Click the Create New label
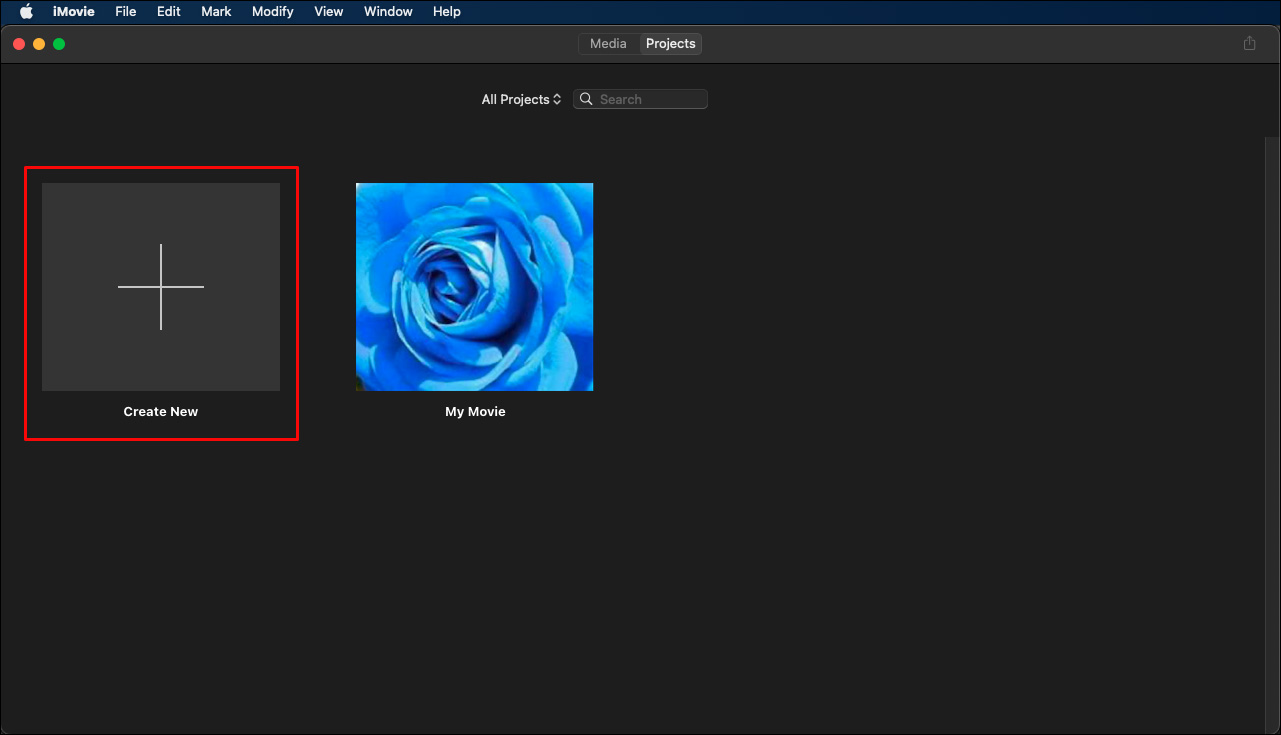 [x=161, y=411]
